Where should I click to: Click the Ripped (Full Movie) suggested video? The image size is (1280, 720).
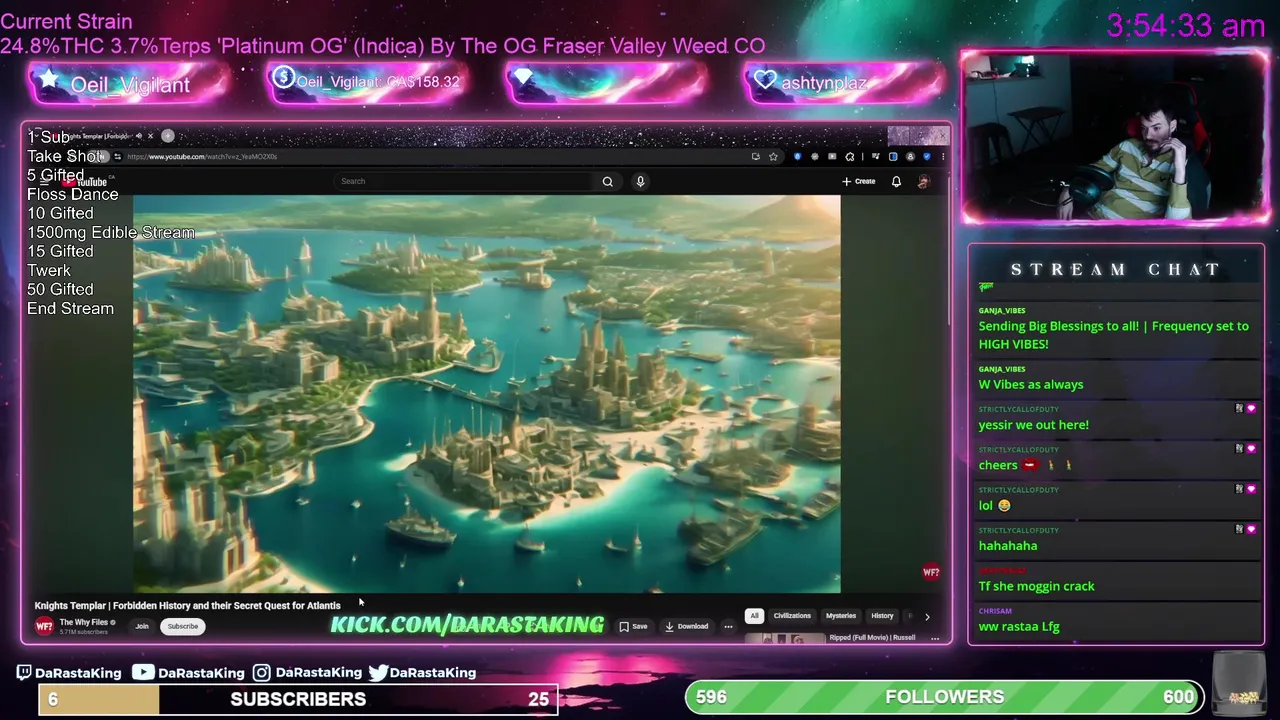[872, 638]
